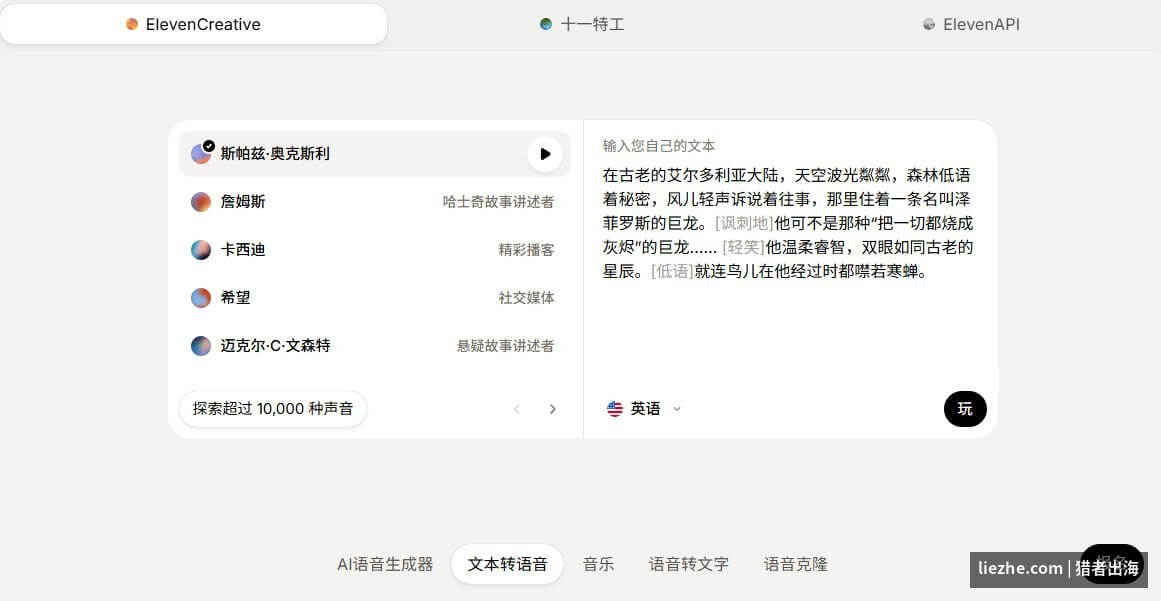Click the 英语 language label

coord(646,409)
